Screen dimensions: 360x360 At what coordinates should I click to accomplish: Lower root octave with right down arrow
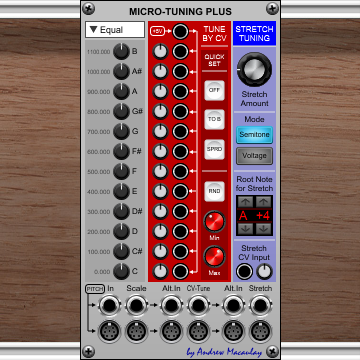click(x=264, y=229)
